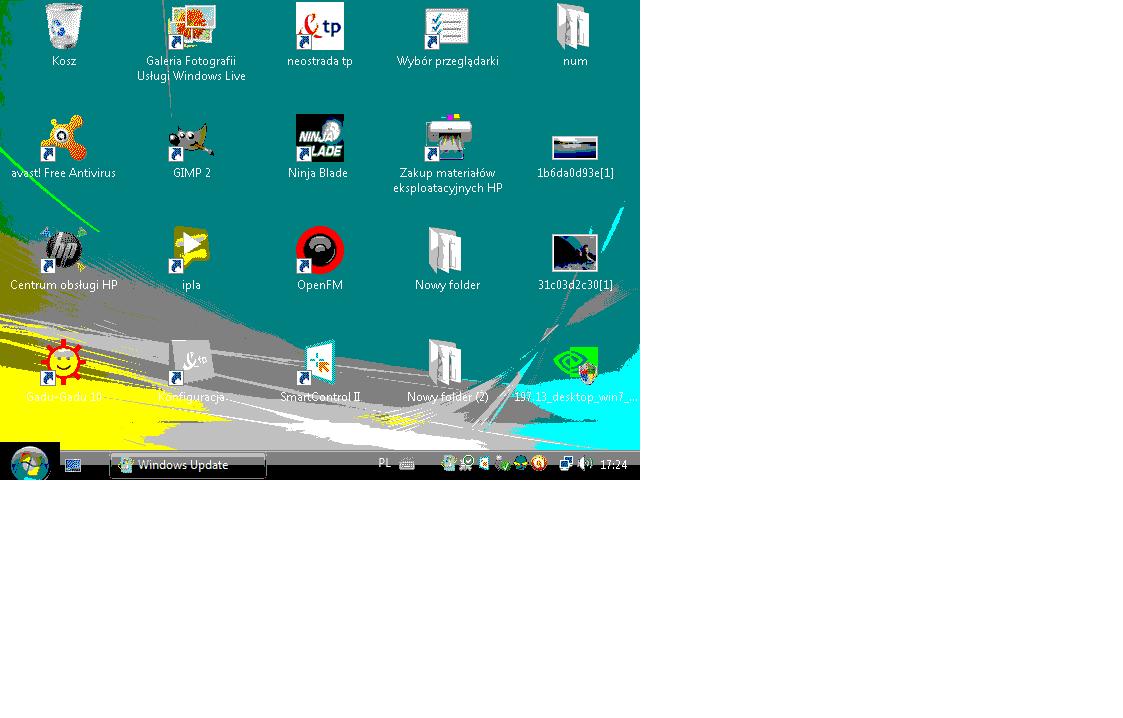Launch Gadu-Gadu 10 messenger
This screenshot has height=718, width=1123.
63,363
